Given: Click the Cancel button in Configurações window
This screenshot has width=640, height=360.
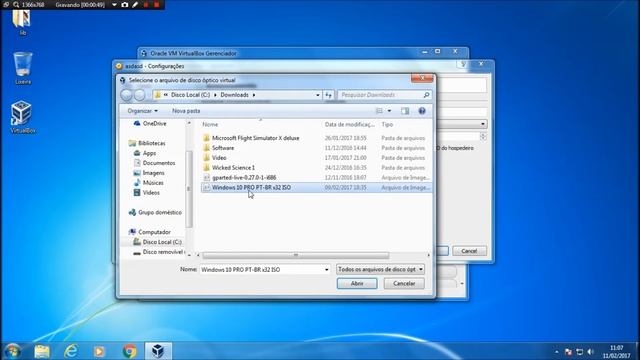Looking at the screenshot, I should tap(469, 251).
